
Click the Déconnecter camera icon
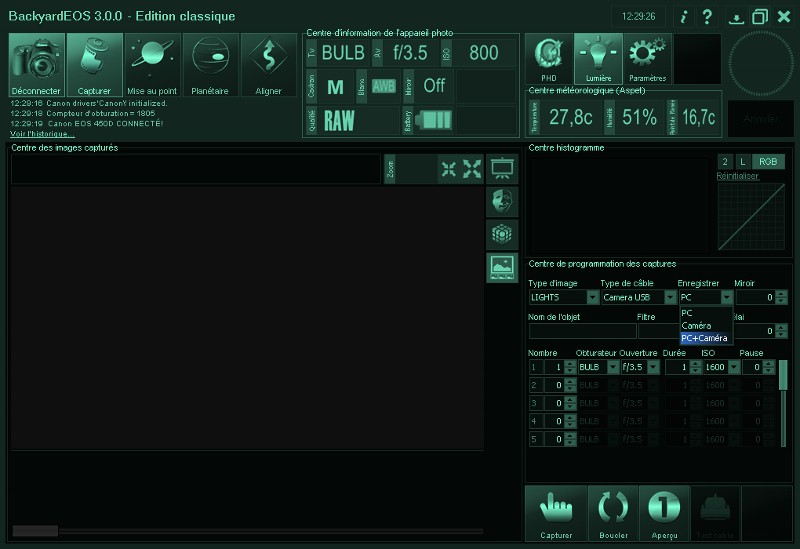[x=37, y=65]
